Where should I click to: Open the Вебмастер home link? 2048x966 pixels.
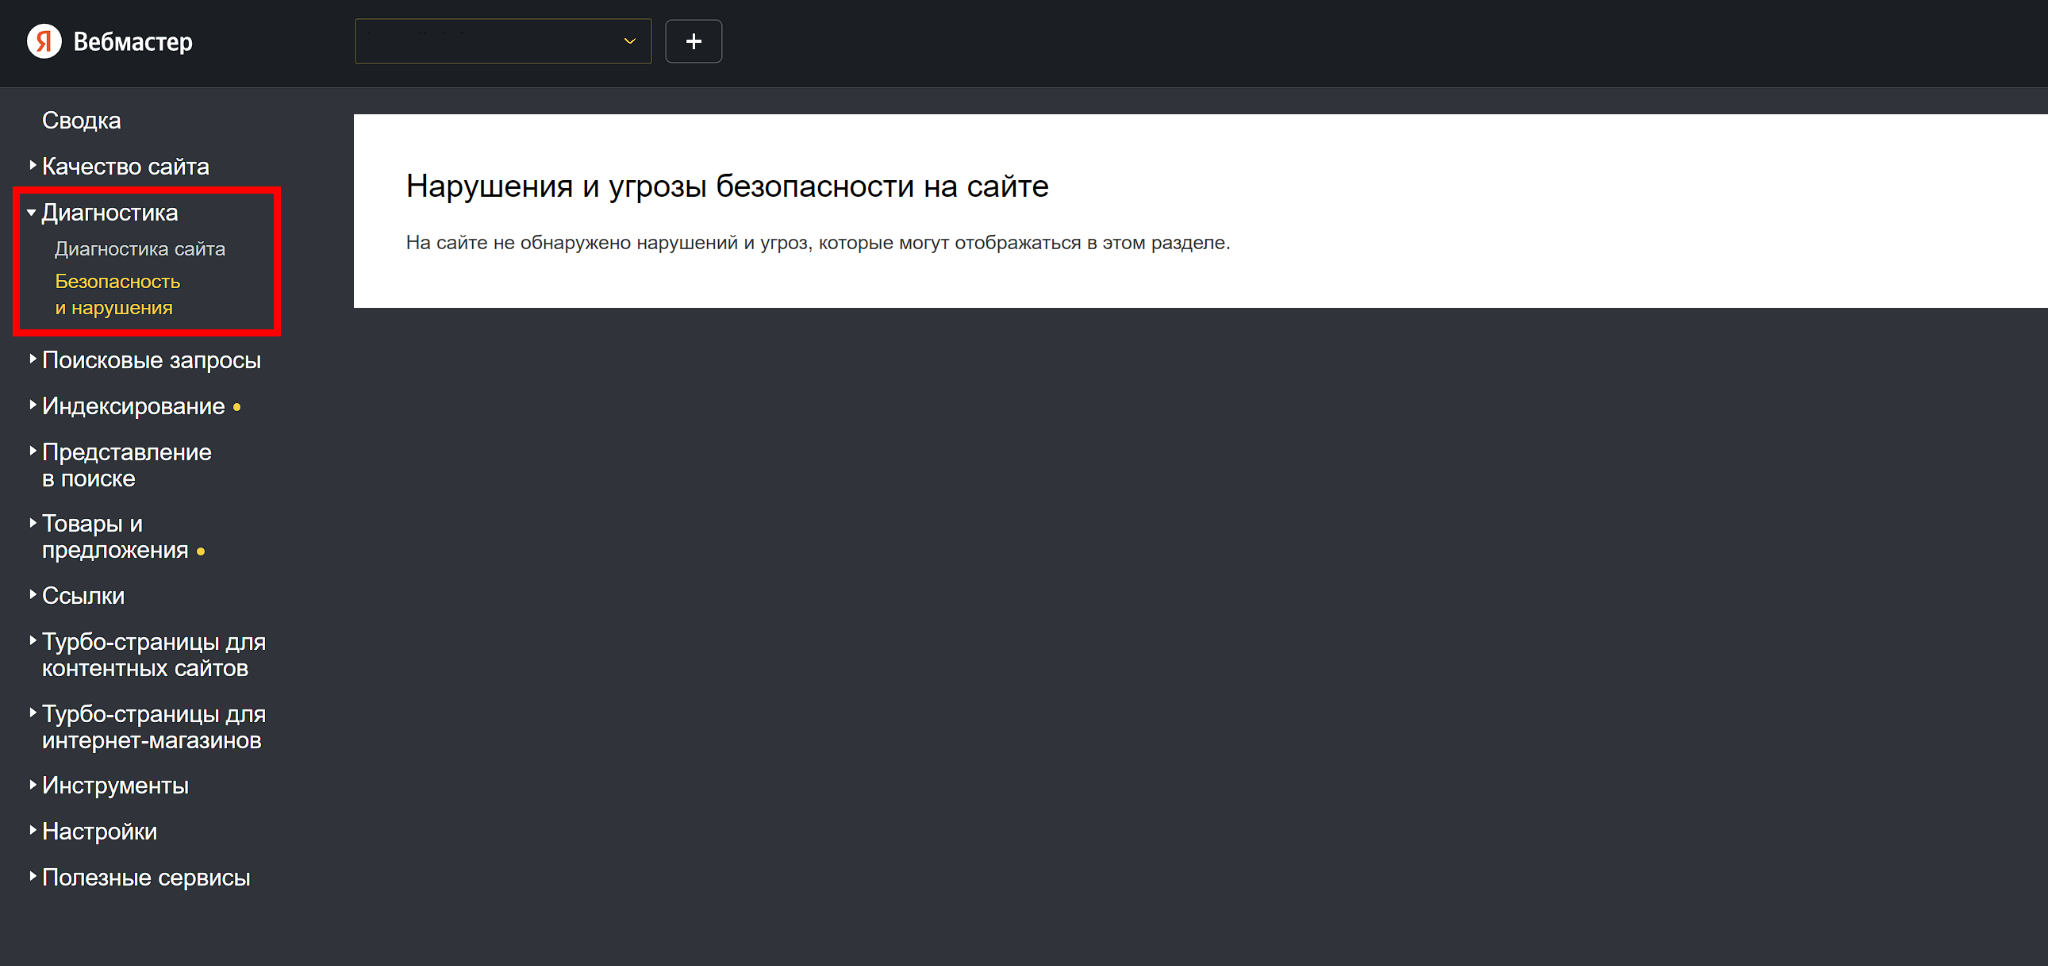(x=132, y=42)
